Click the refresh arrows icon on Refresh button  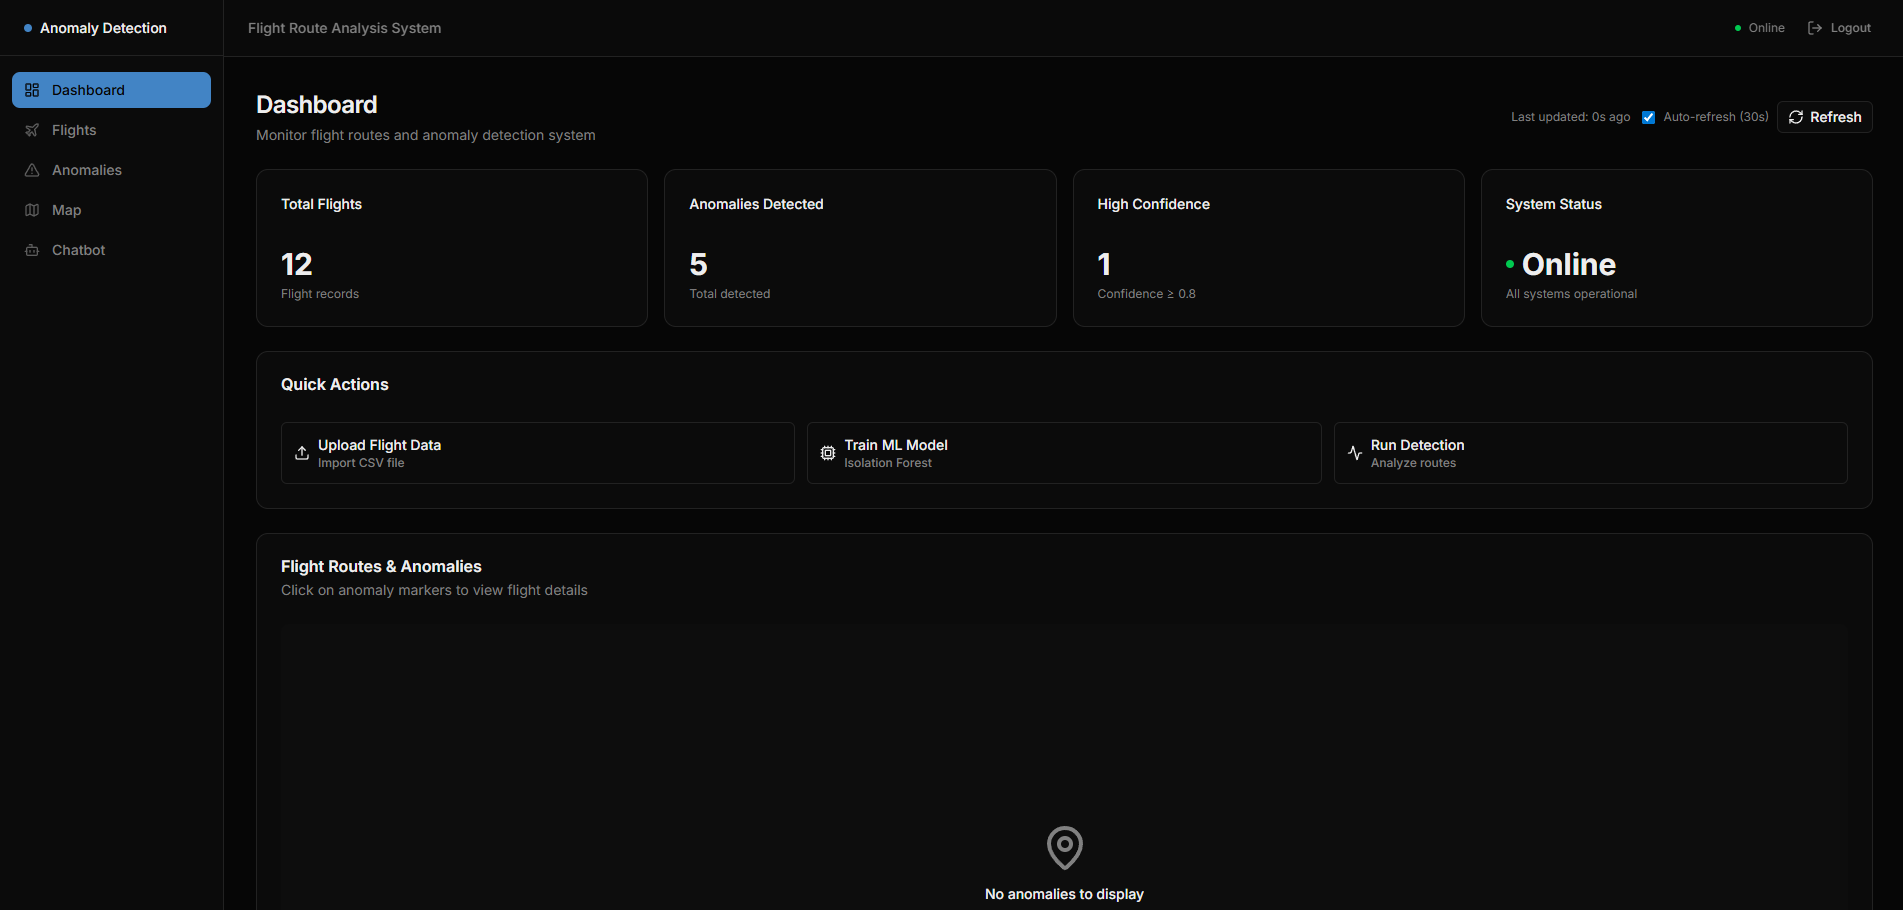click(x=1796, y=117)
